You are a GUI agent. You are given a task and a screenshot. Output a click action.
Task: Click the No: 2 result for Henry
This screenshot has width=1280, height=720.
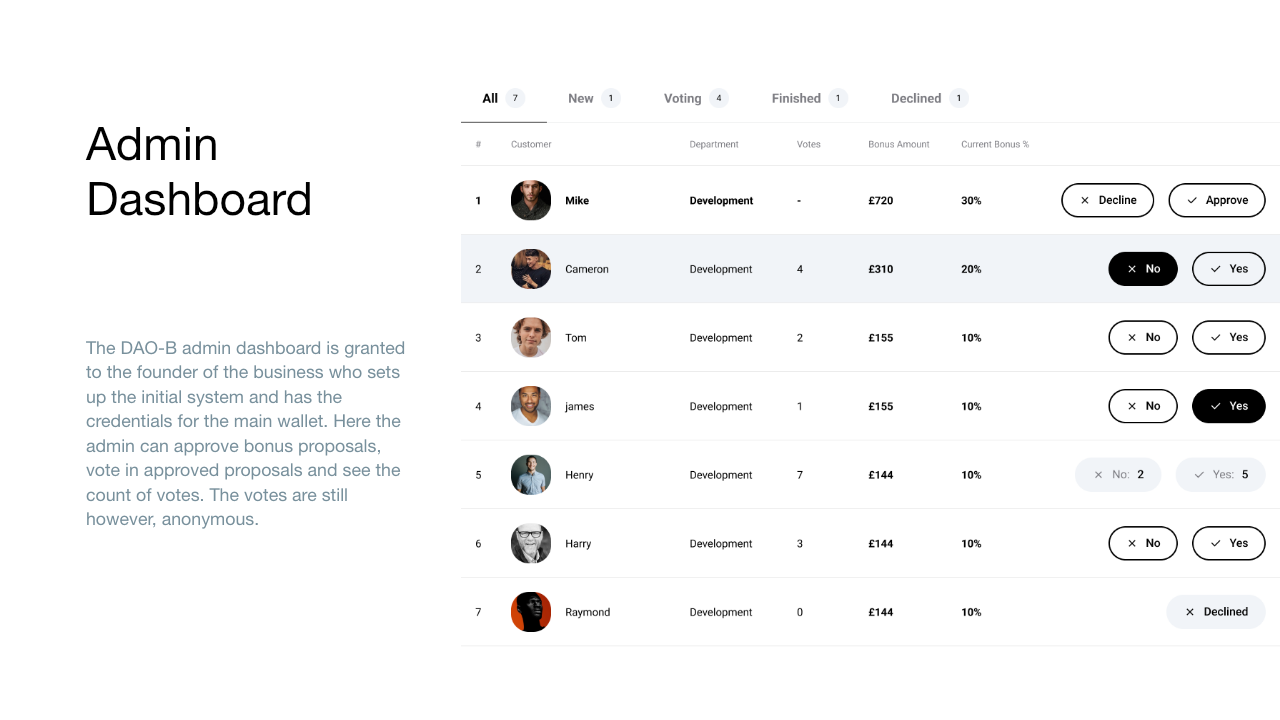point(1118,475)
